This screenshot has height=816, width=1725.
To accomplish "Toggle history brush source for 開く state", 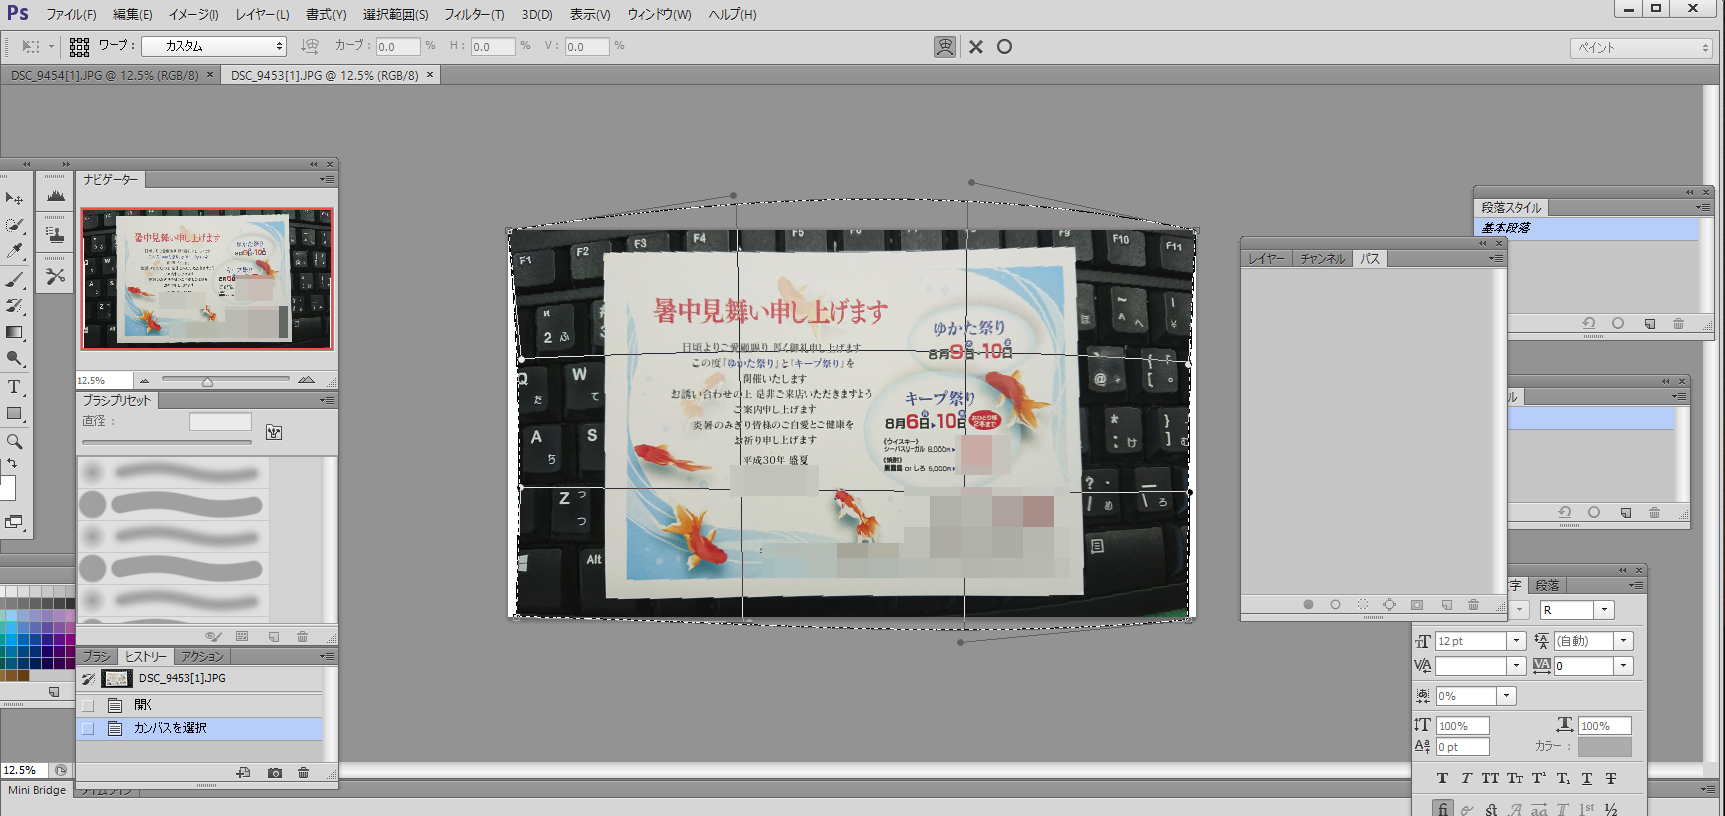I will click(89, 705).
